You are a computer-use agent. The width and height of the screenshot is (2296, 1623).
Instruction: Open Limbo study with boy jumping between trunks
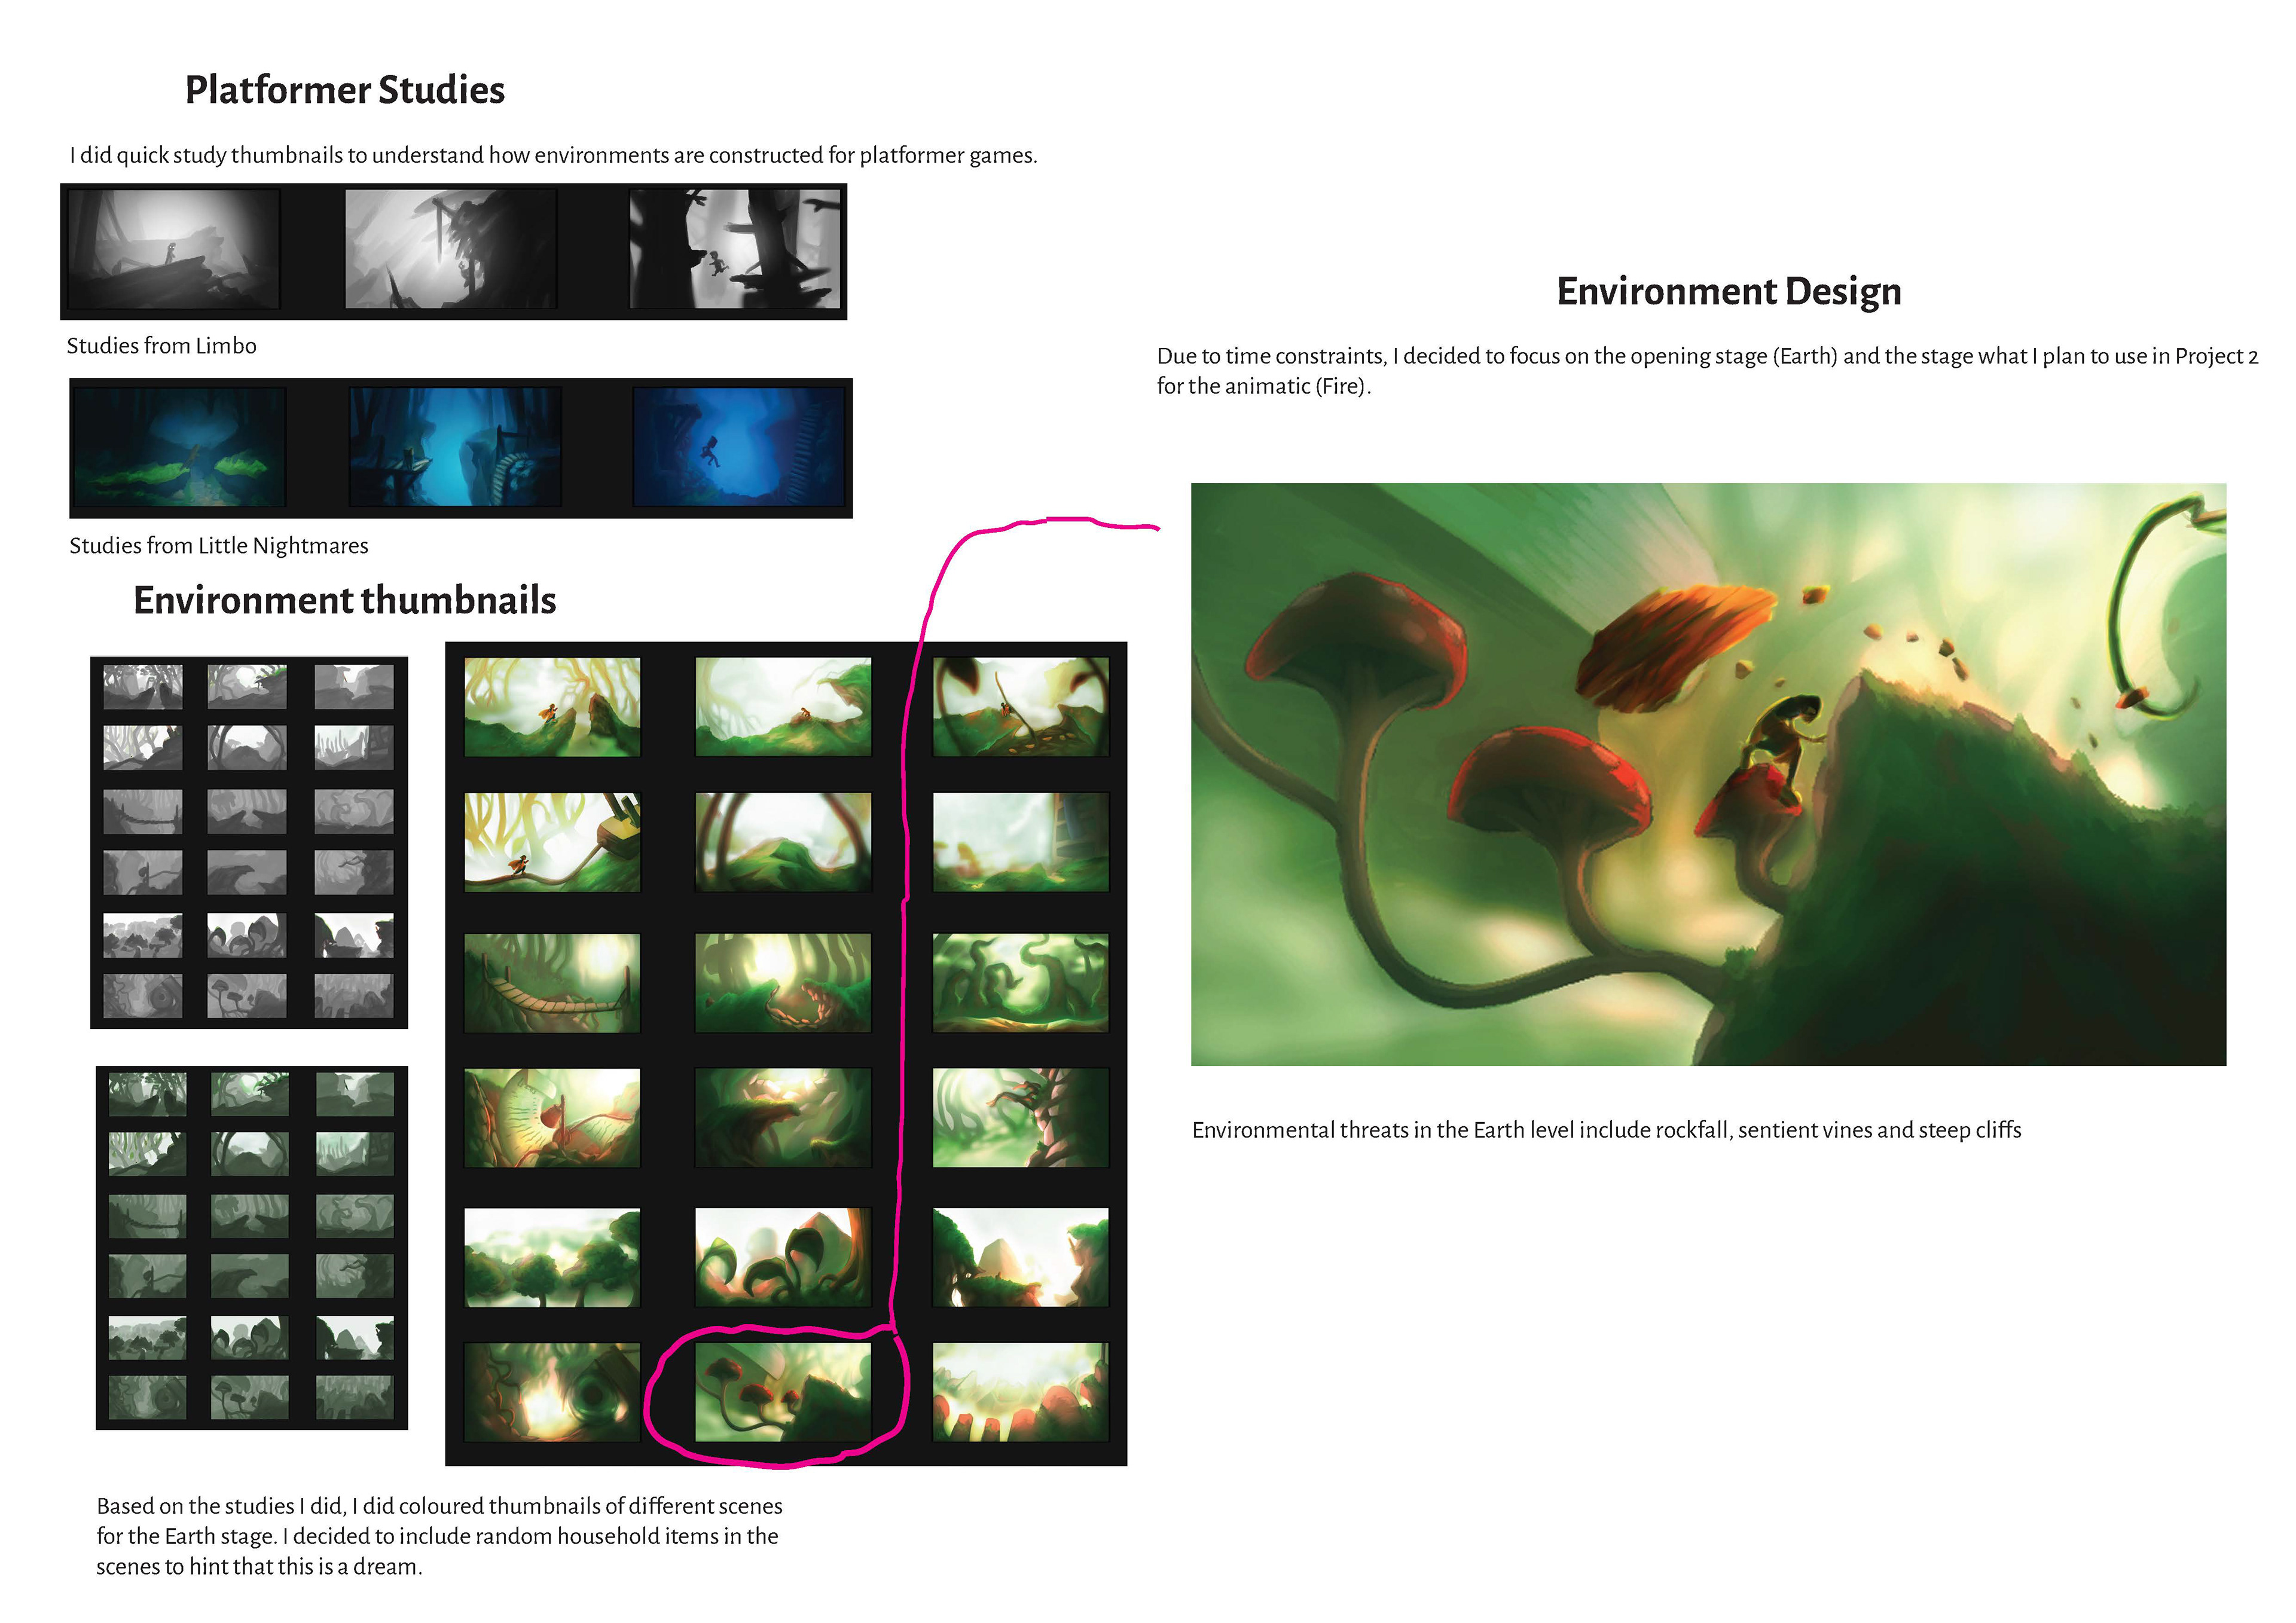point(735,249)
